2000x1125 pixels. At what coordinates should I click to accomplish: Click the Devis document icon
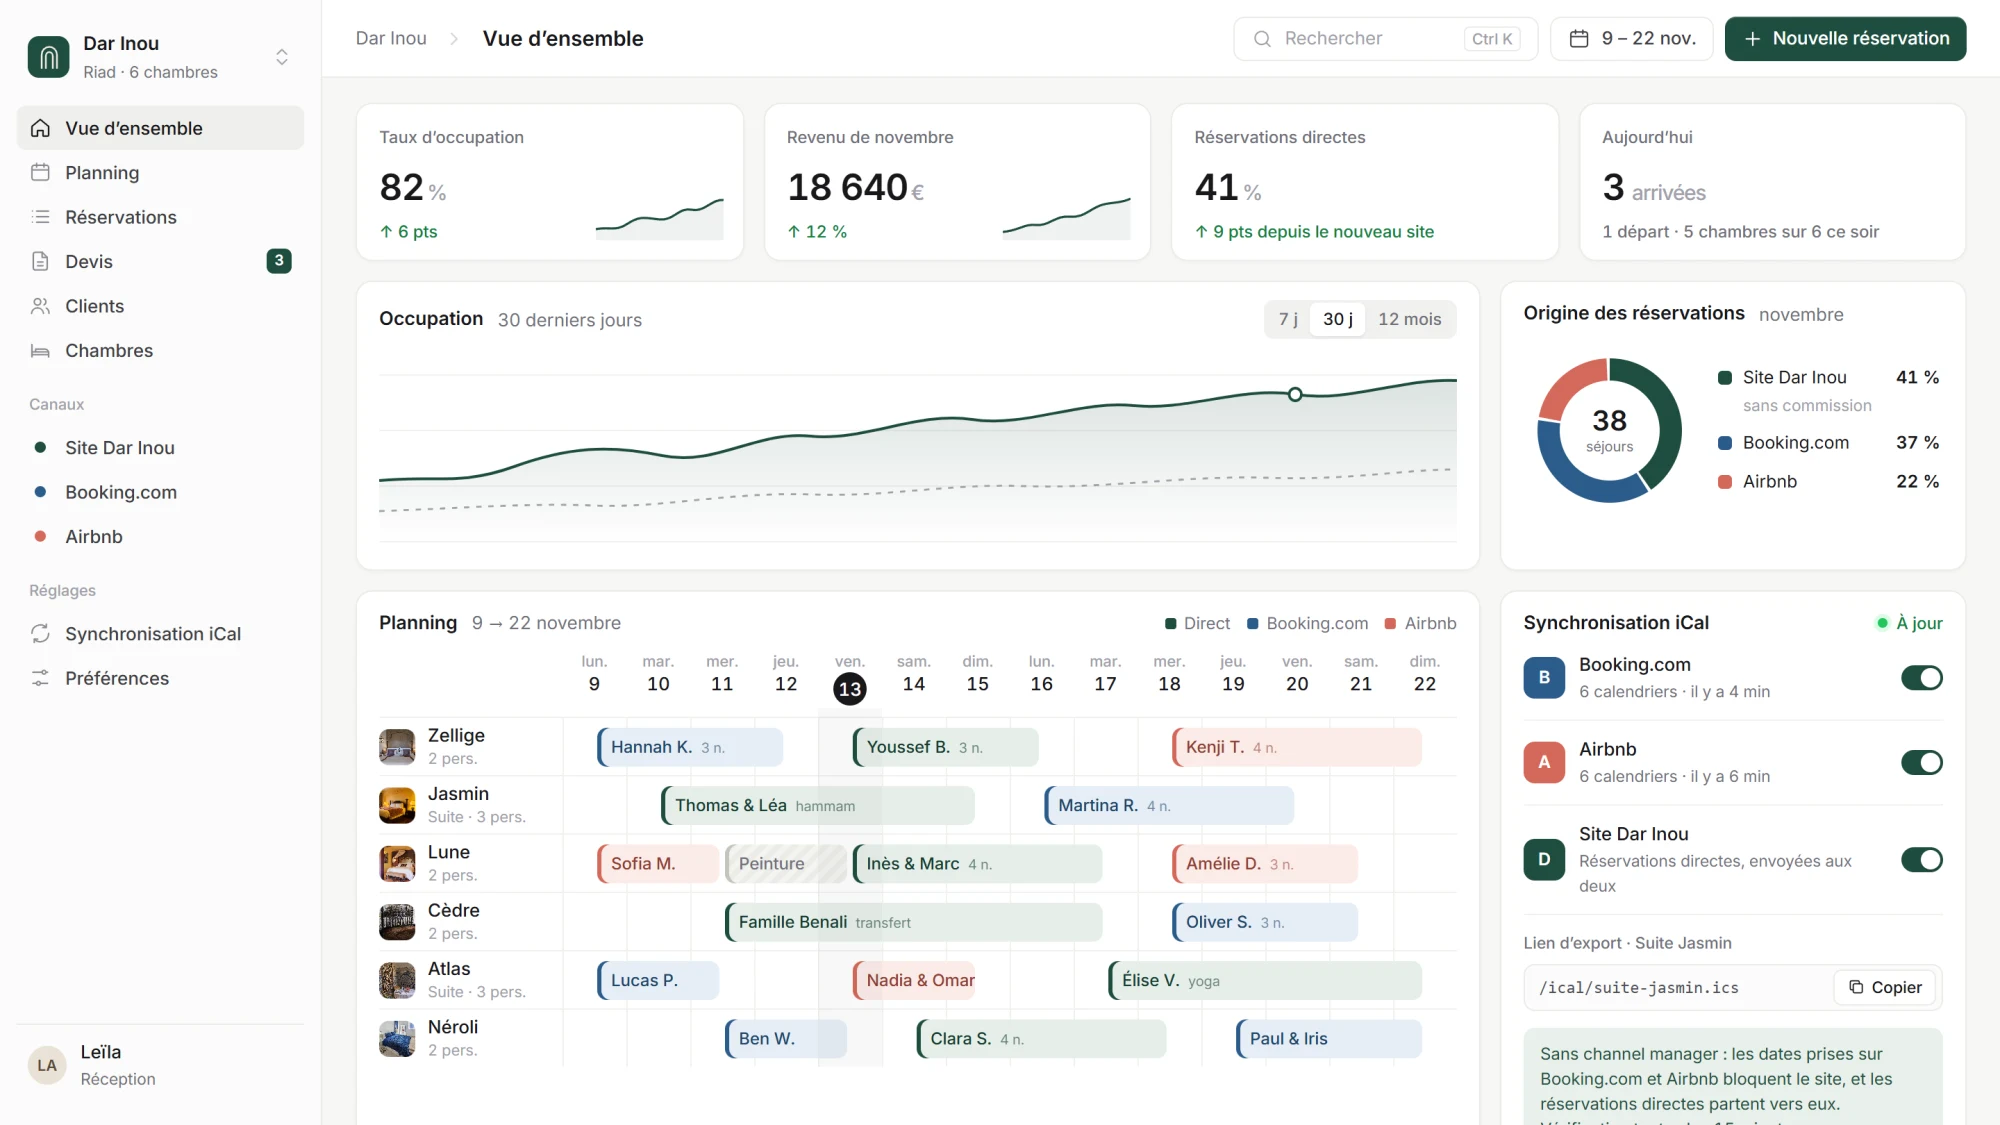click(40, 261)
